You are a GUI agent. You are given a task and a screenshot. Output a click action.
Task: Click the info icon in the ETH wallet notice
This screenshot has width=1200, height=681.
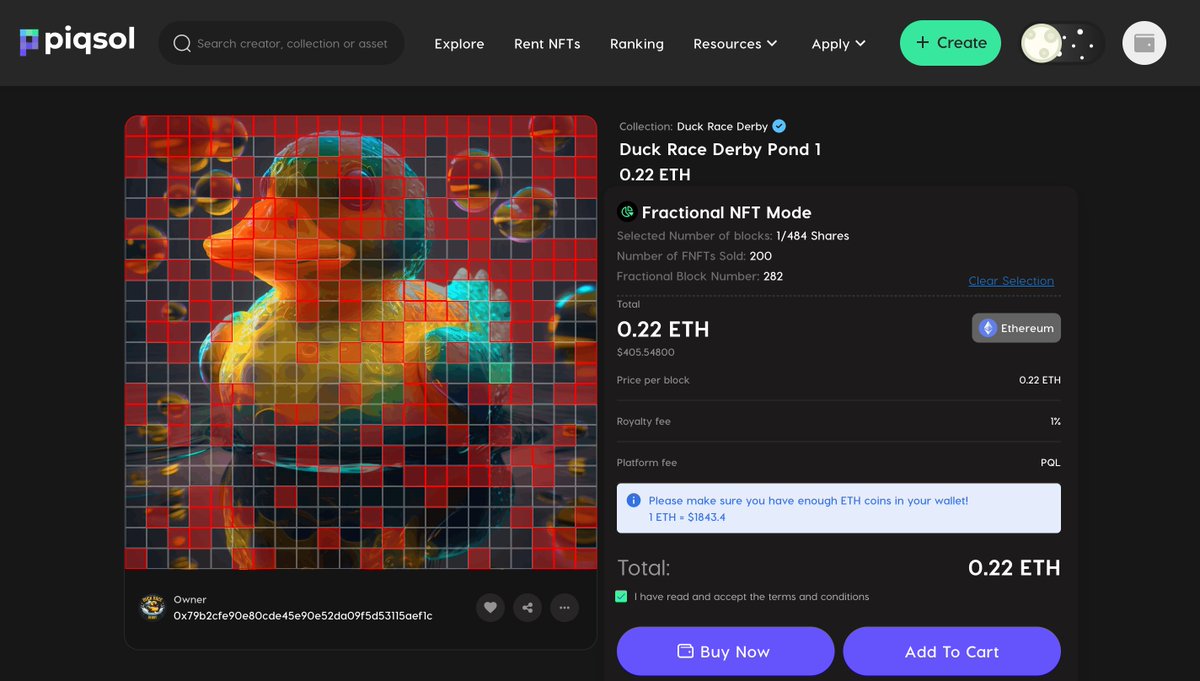click(x=633, y=500)
